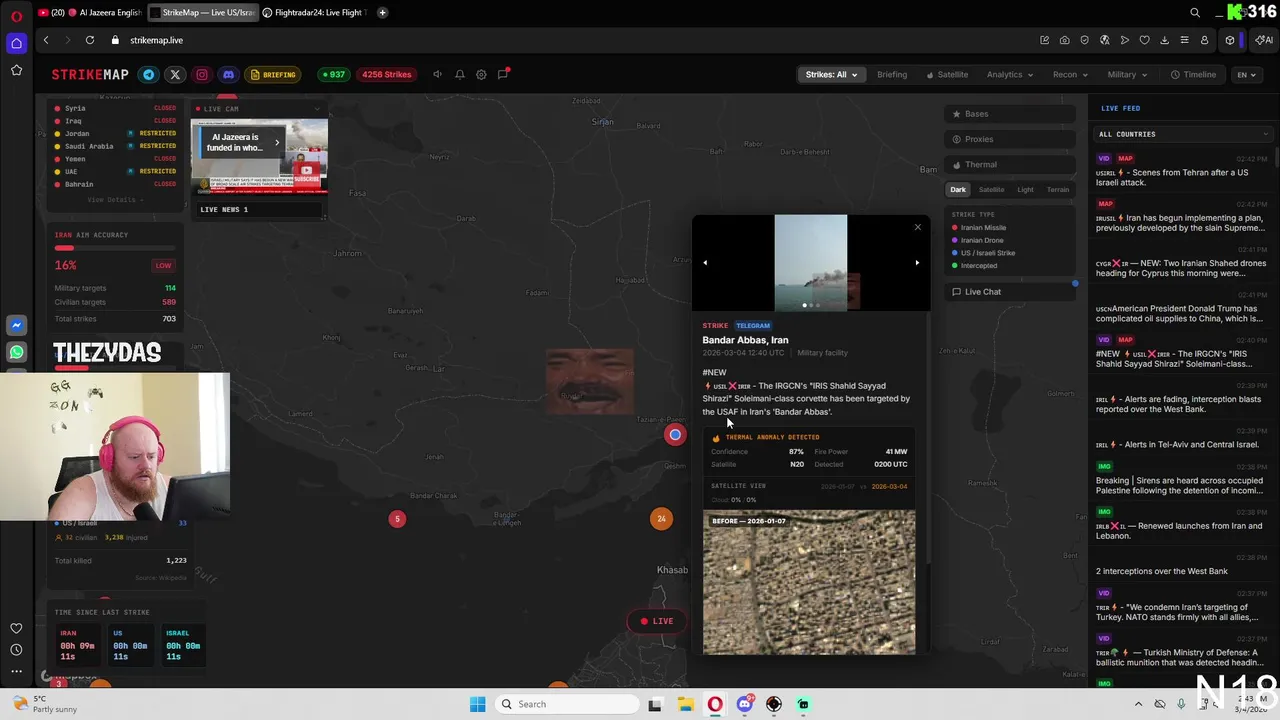
Task: Show previous image in strike popup
Action: coord(705,263)
